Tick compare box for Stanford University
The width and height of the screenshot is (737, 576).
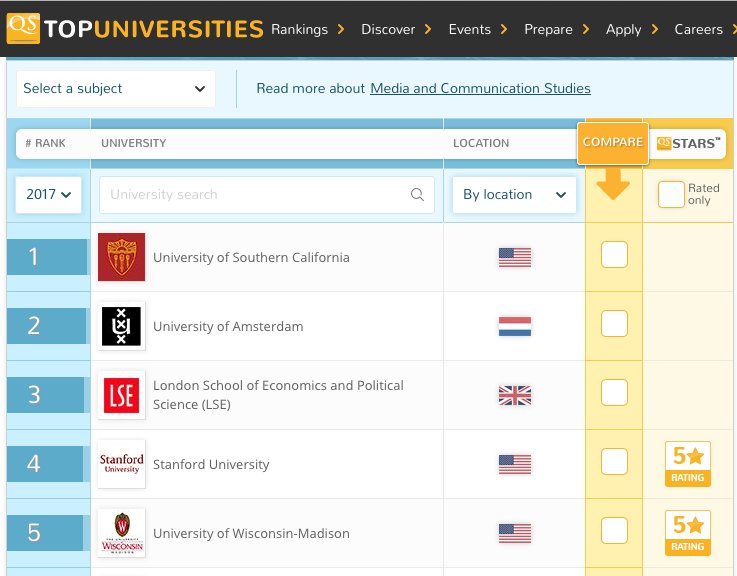tap(614, 461)
